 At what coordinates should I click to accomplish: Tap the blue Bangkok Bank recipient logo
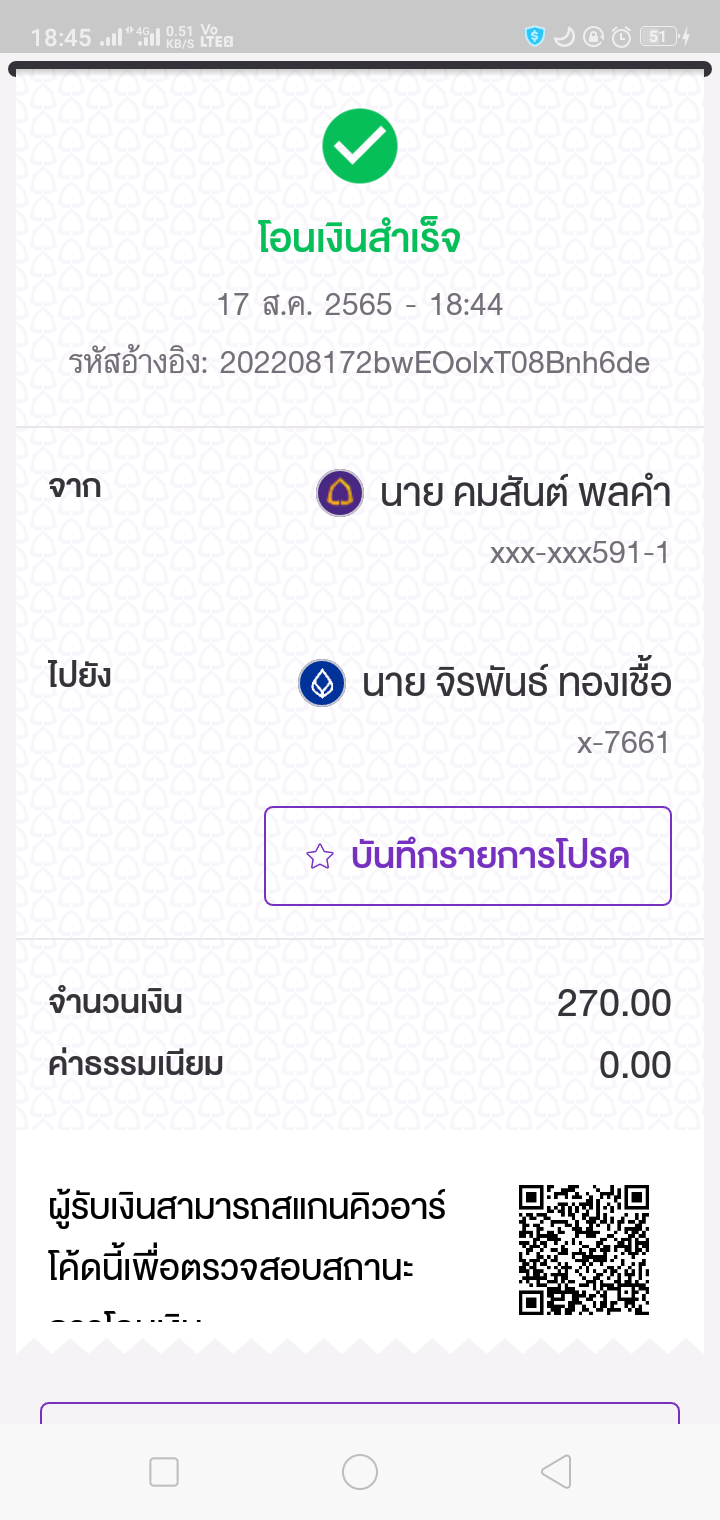322,683
